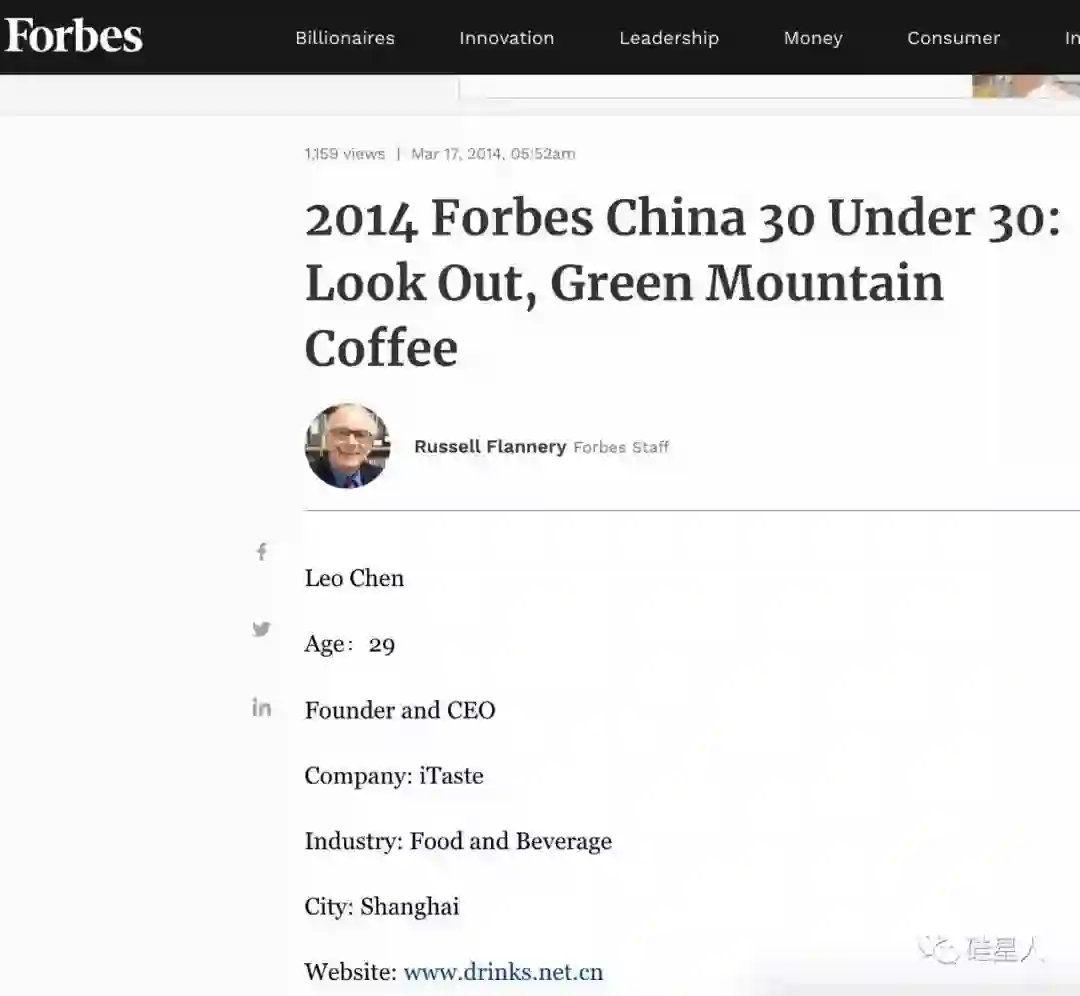Share article via Twitter bird icon
Screen dimensions: 1080x996
pyautogui.click(x=261, y=629)
